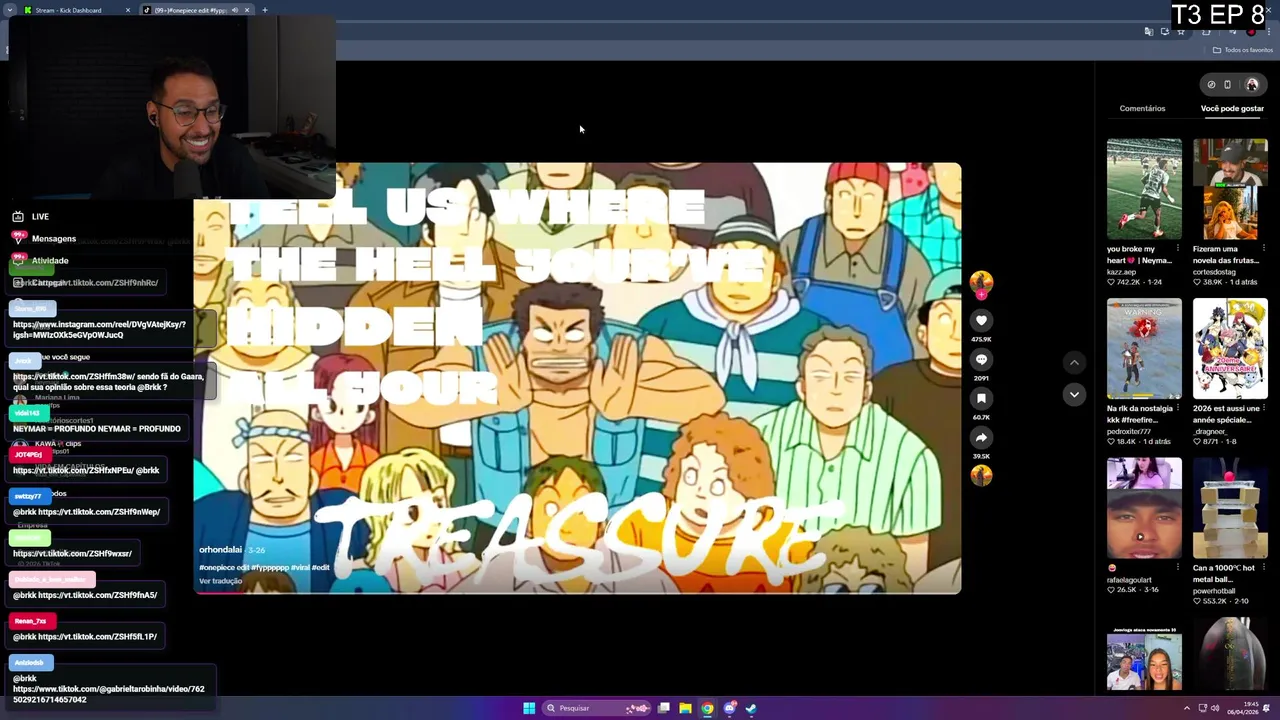
Task: Open Google Chrome from the taskbar
Action: pos(707,708)
